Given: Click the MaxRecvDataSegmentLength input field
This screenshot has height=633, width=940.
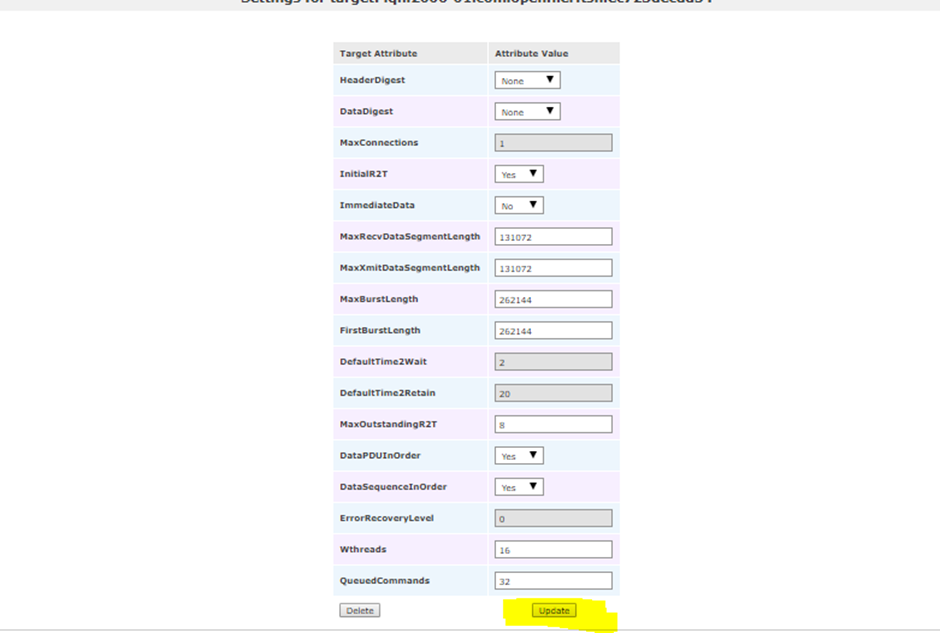Looking at the screenshot, I should (553, 237).
